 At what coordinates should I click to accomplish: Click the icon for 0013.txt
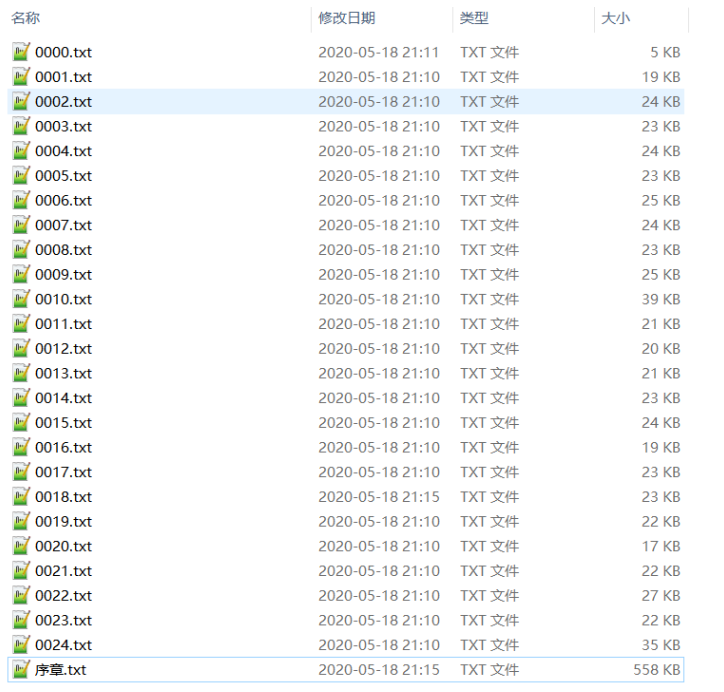click(22, 373)
